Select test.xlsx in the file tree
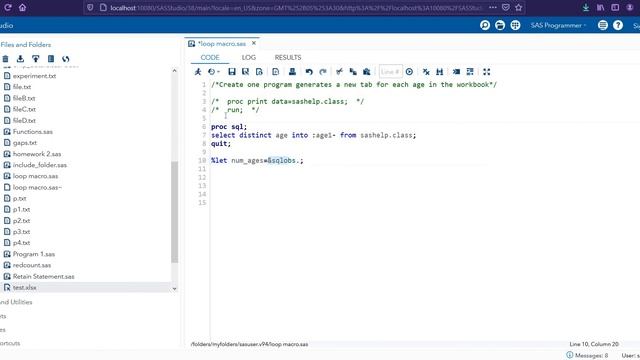 click(x=24, y=288)
